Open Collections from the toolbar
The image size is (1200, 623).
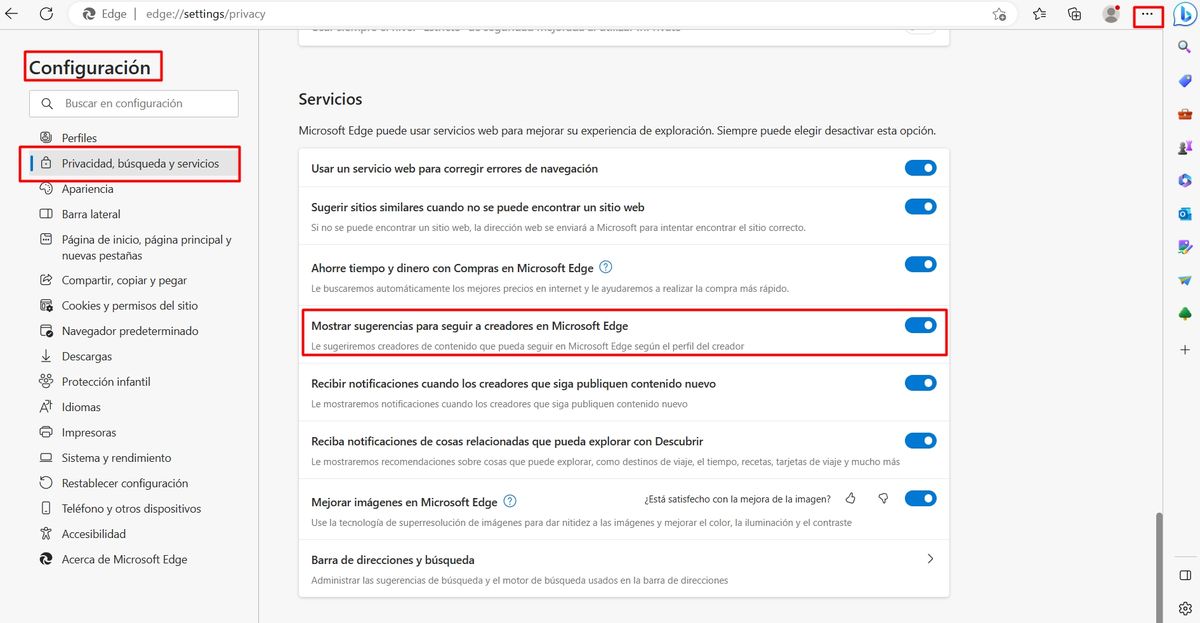point(1074,14)
